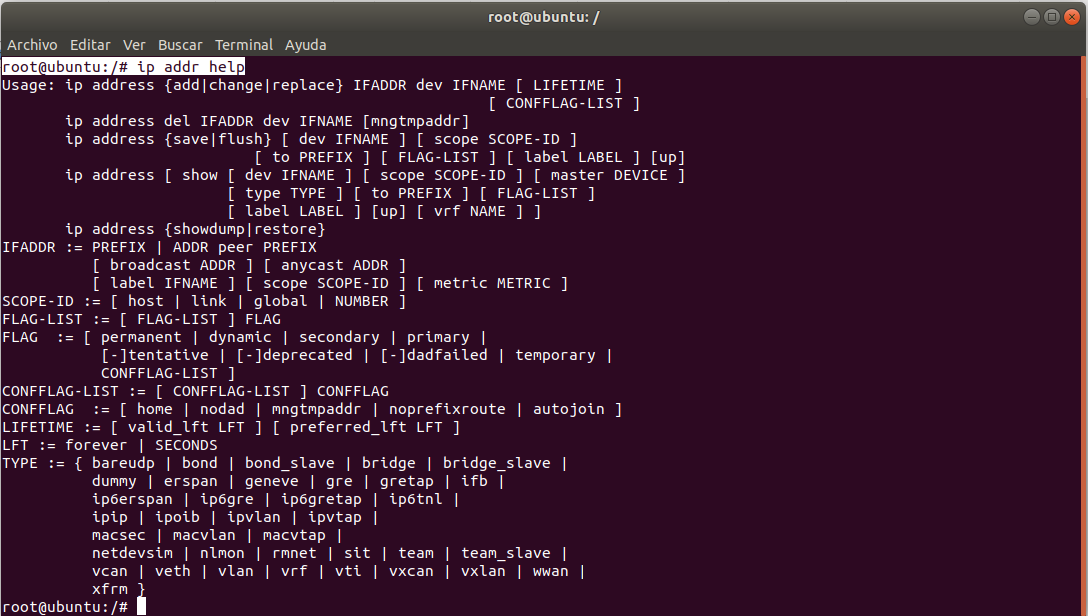Screen dimensions: 1088x616
Task: Open the Editar menu
Action: click(90, 45)
